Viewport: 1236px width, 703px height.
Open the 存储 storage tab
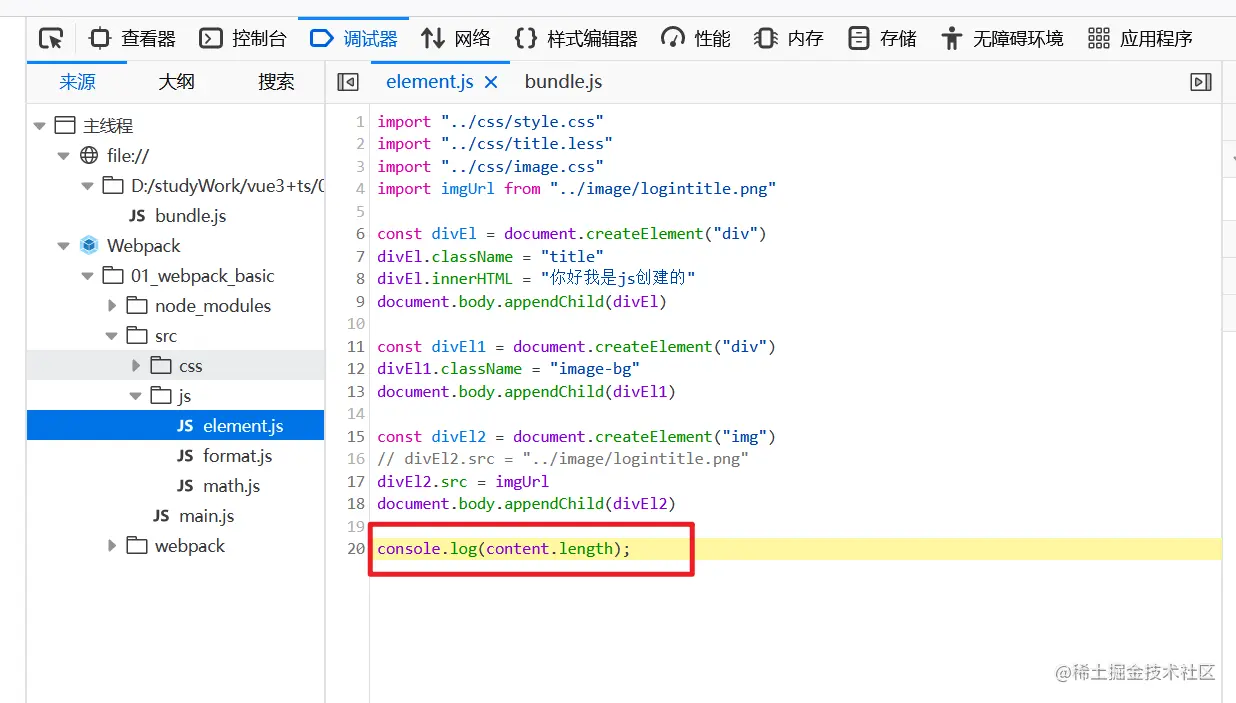882,39
